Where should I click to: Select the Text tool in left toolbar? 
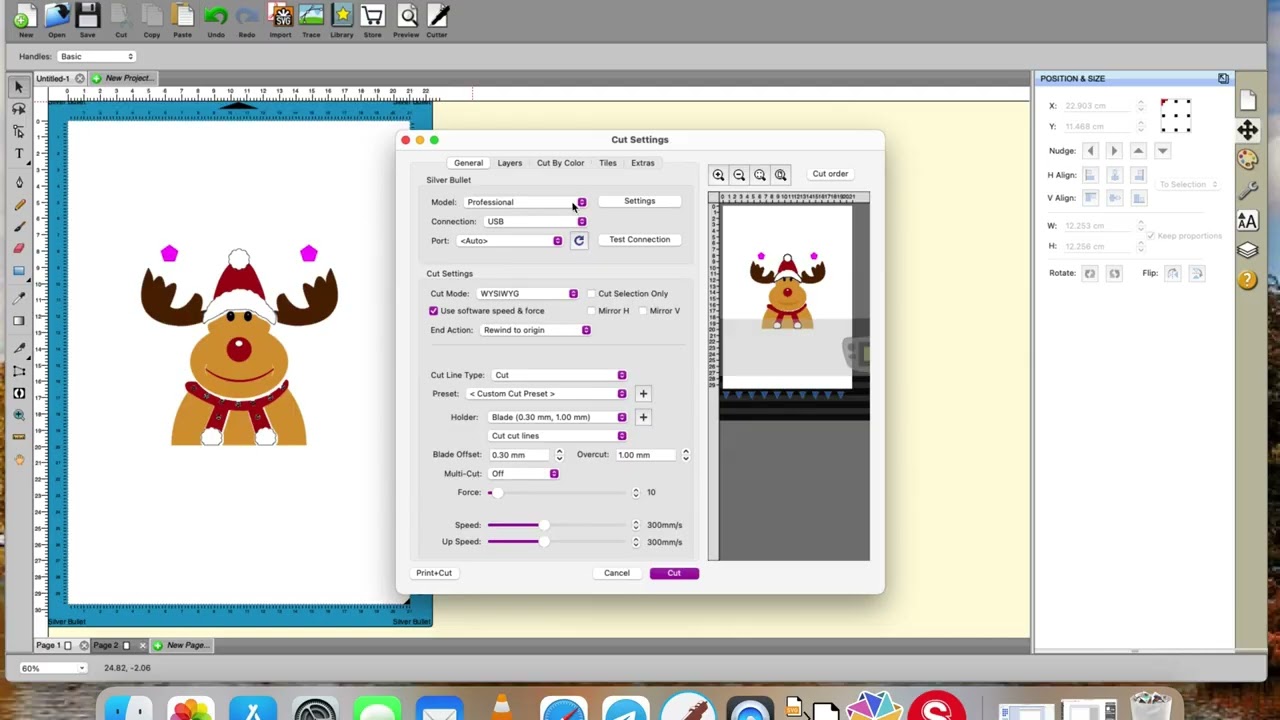[x=18, y=153]
